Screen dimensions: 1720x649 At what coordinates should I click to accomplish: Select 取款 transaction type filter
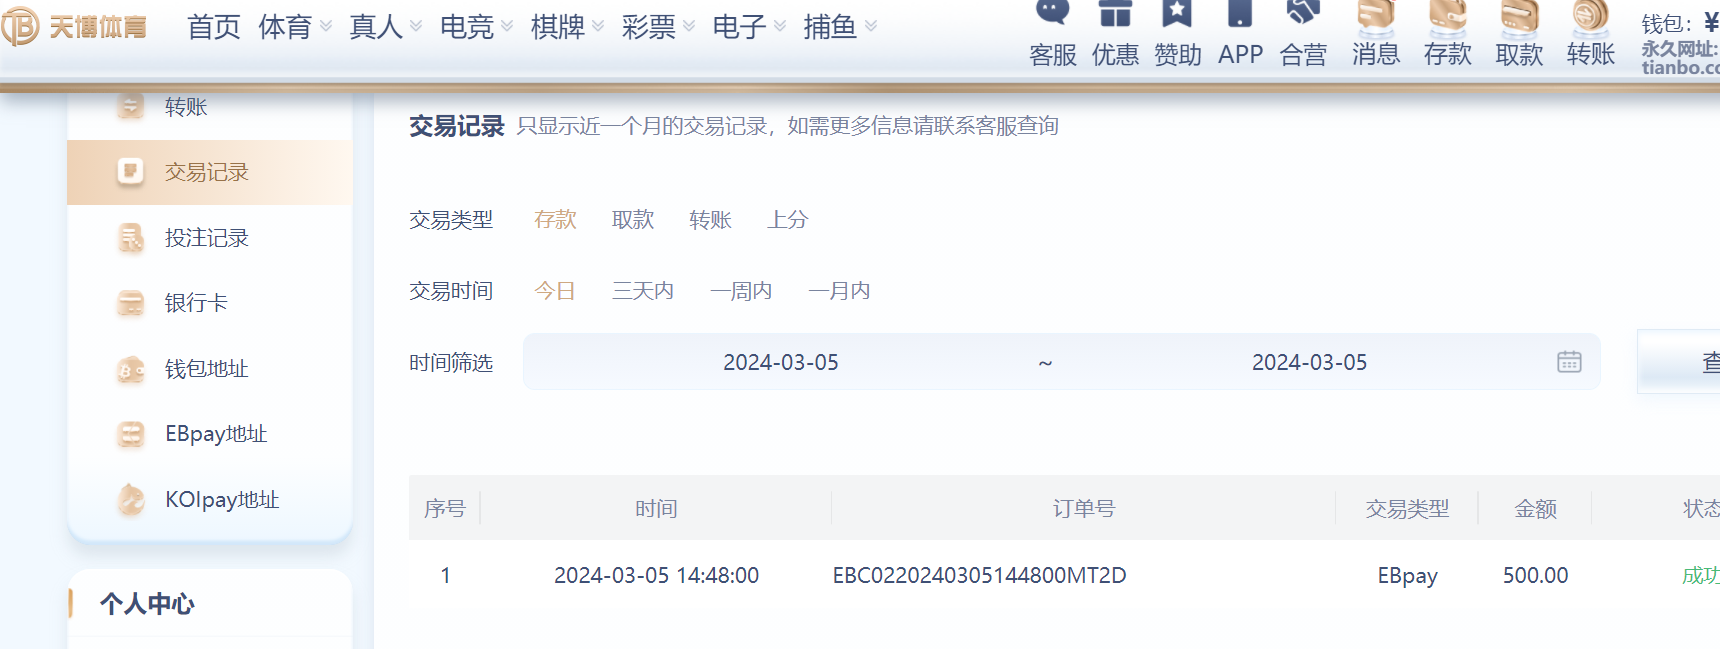tap(633, 219)
